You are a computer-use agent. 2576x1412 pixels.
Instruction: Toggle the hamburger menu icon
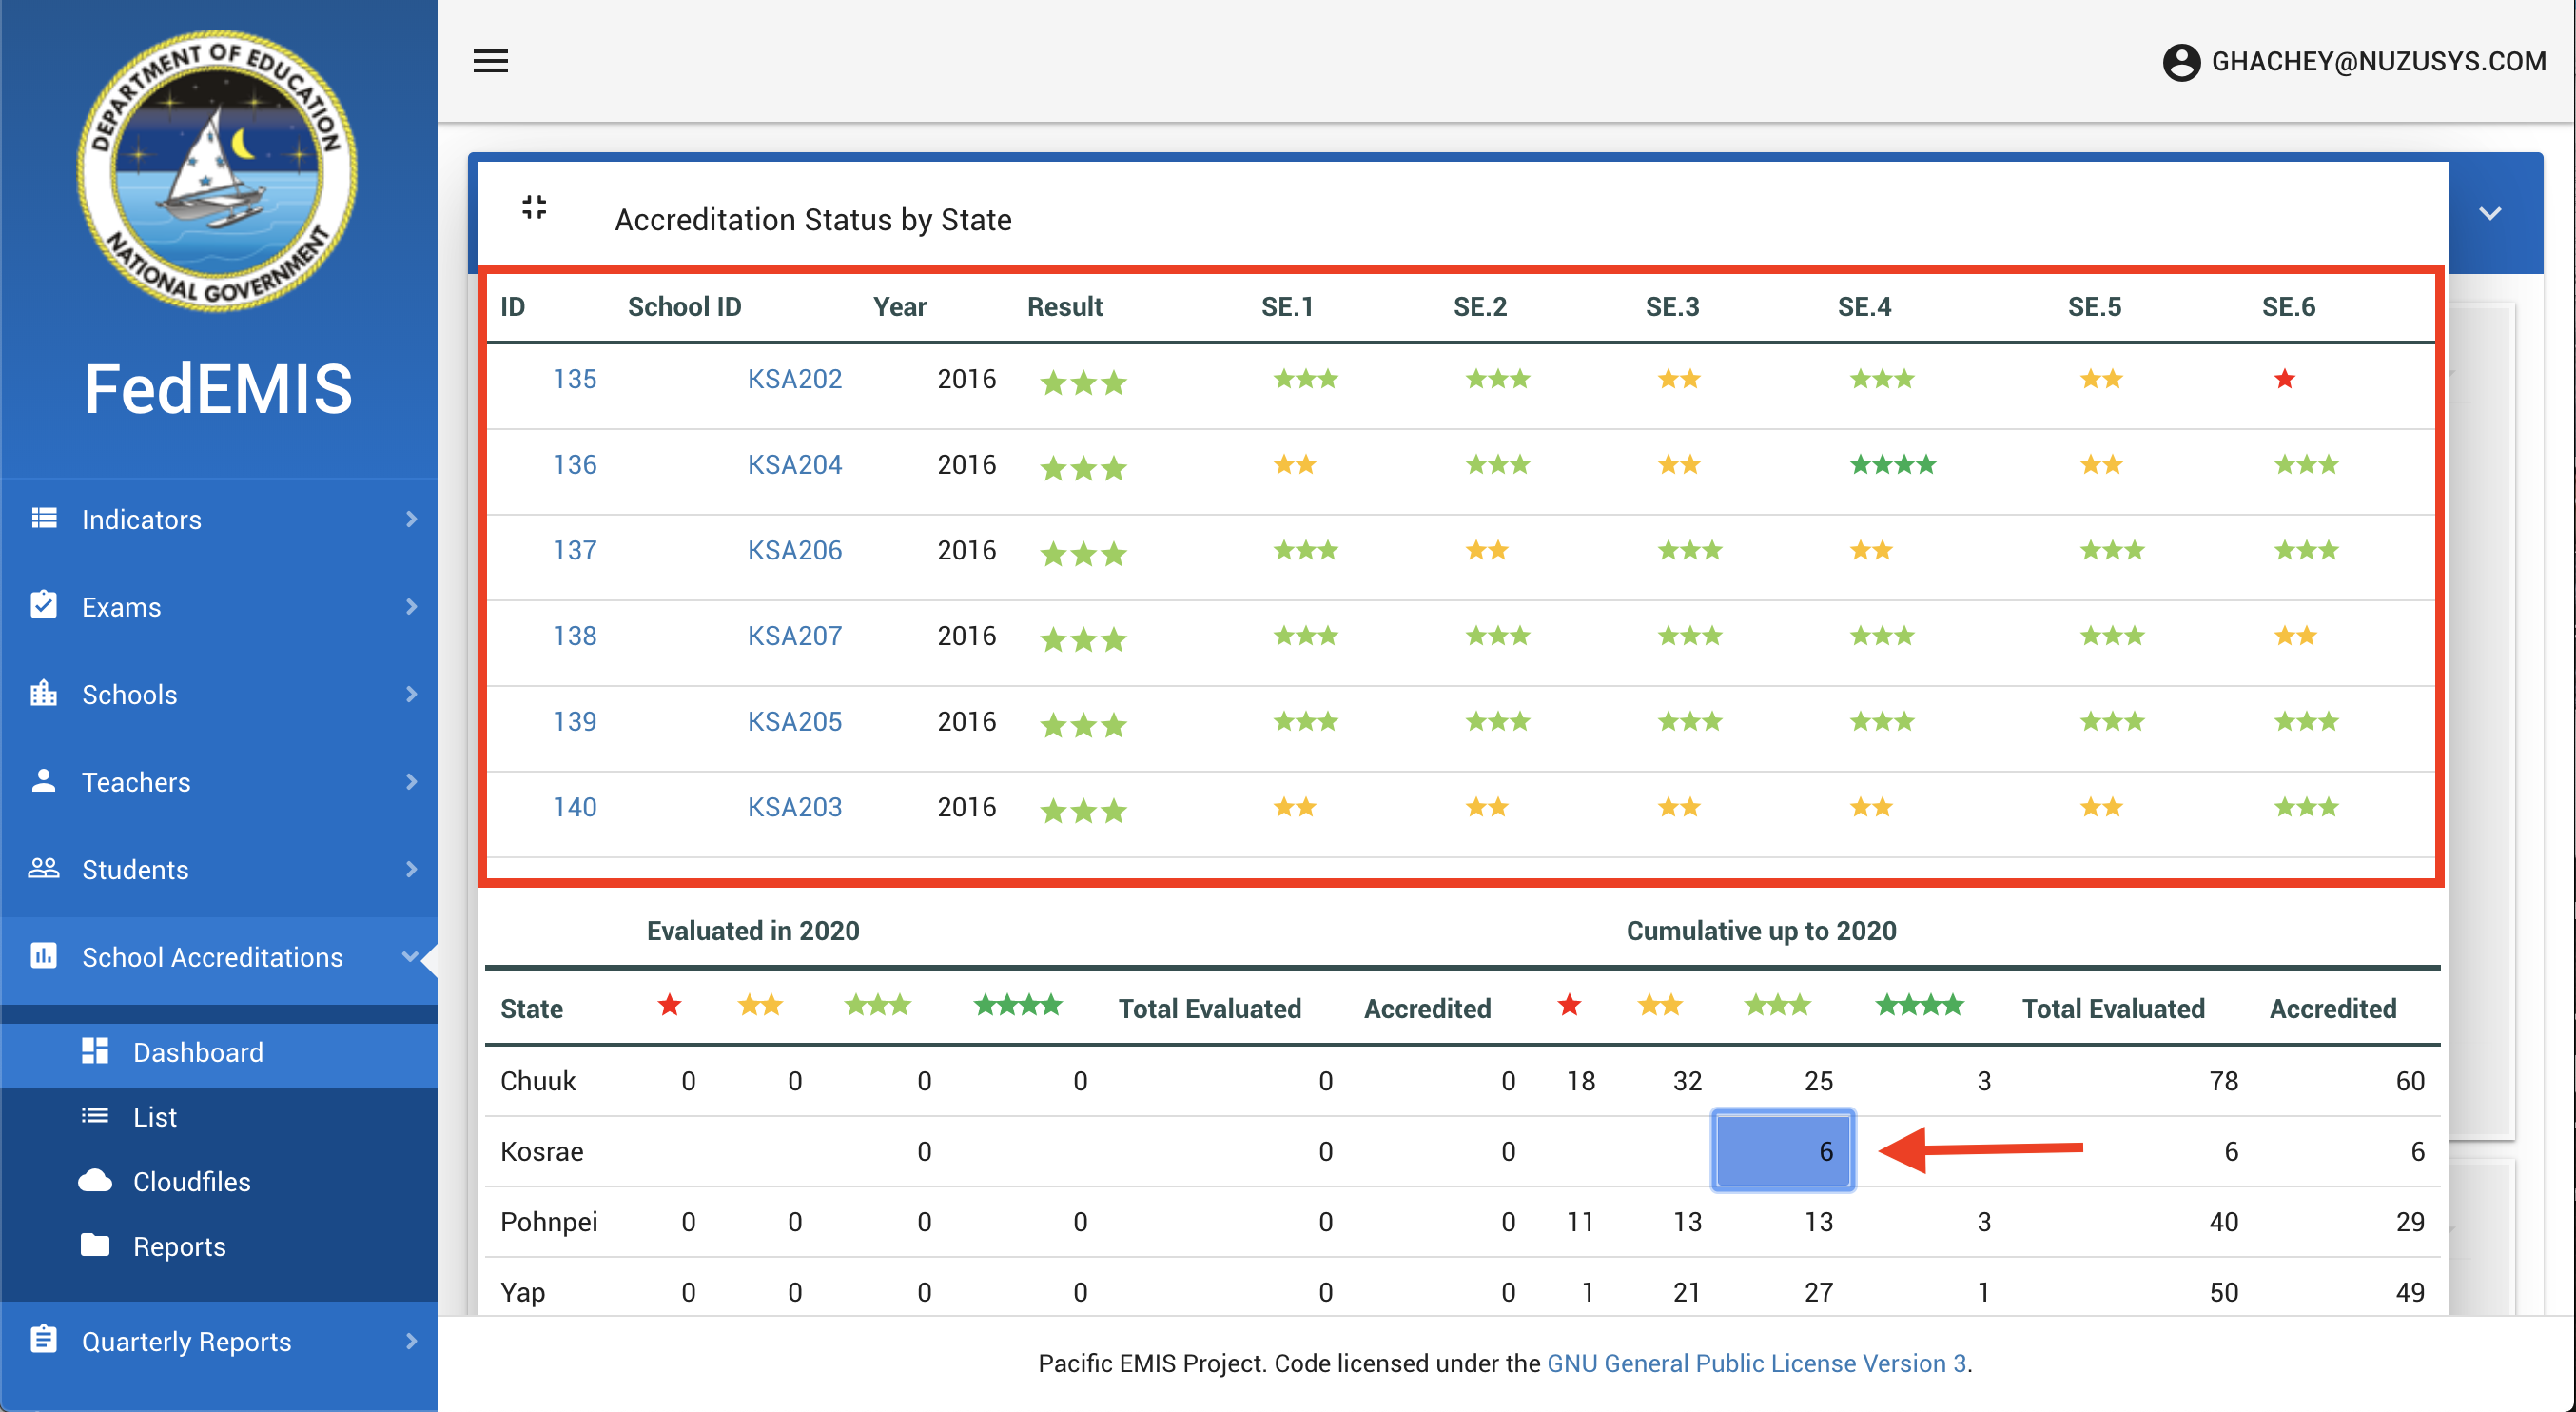pyautogui.click(x=490, y=61)
